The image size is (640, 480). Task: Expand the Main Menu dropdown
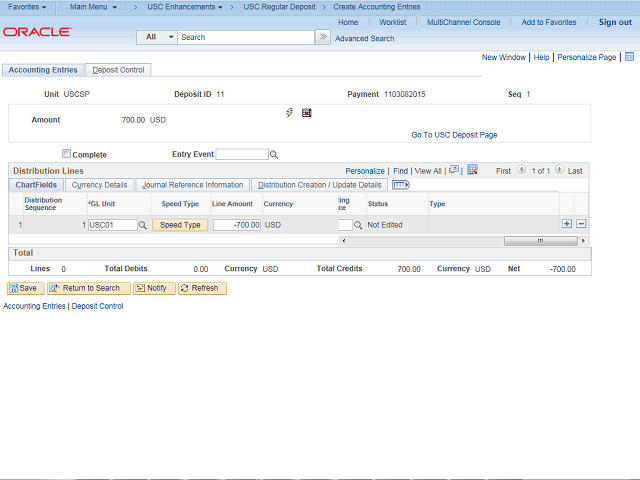pos(93,7)
